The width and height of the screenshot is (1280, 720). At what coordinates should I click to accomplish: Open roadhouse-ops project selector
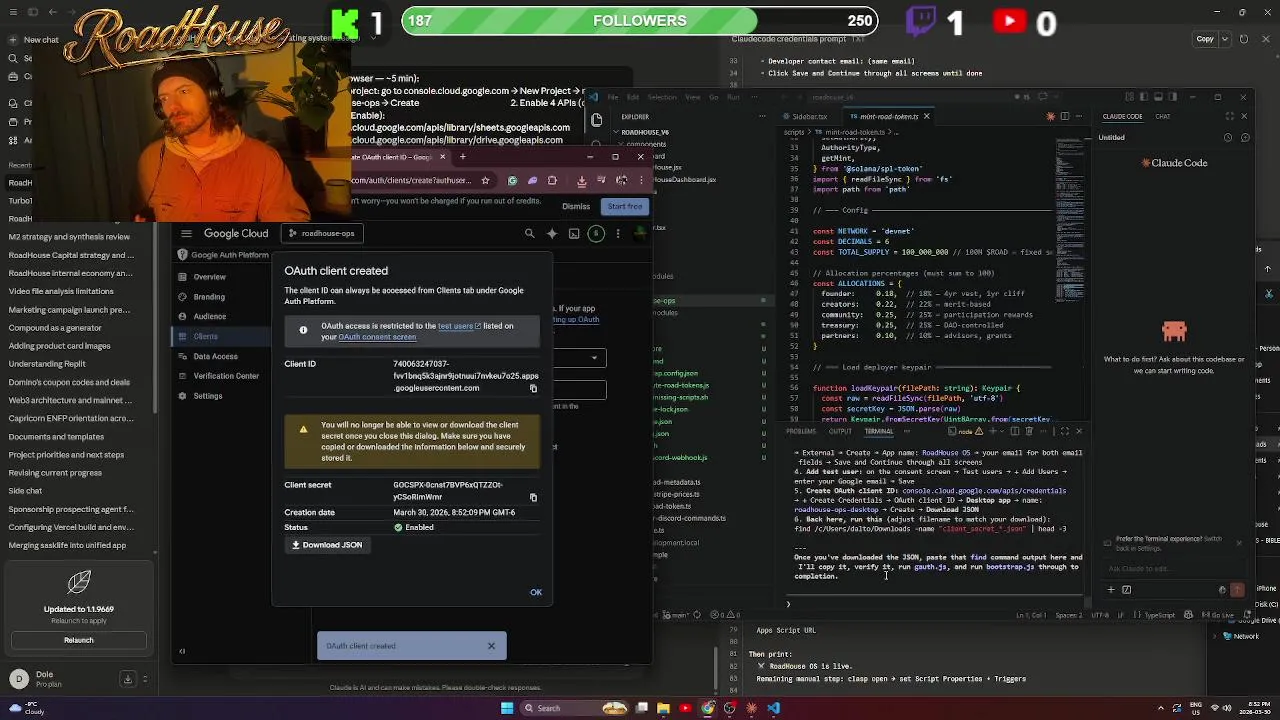[322, 233]
